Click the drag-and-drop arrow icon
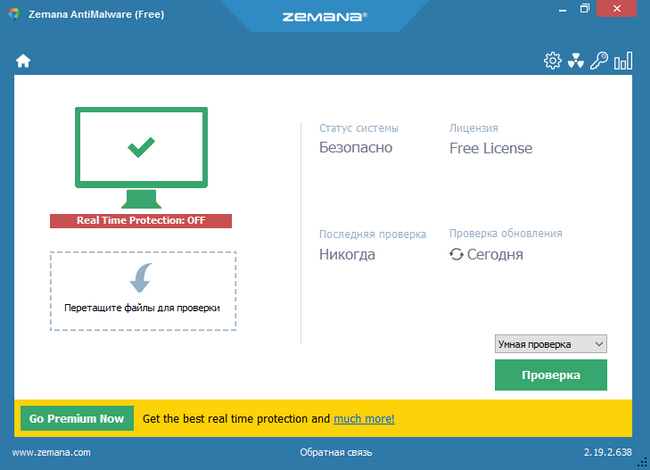 pyautogui.click(x=141, y=278)
